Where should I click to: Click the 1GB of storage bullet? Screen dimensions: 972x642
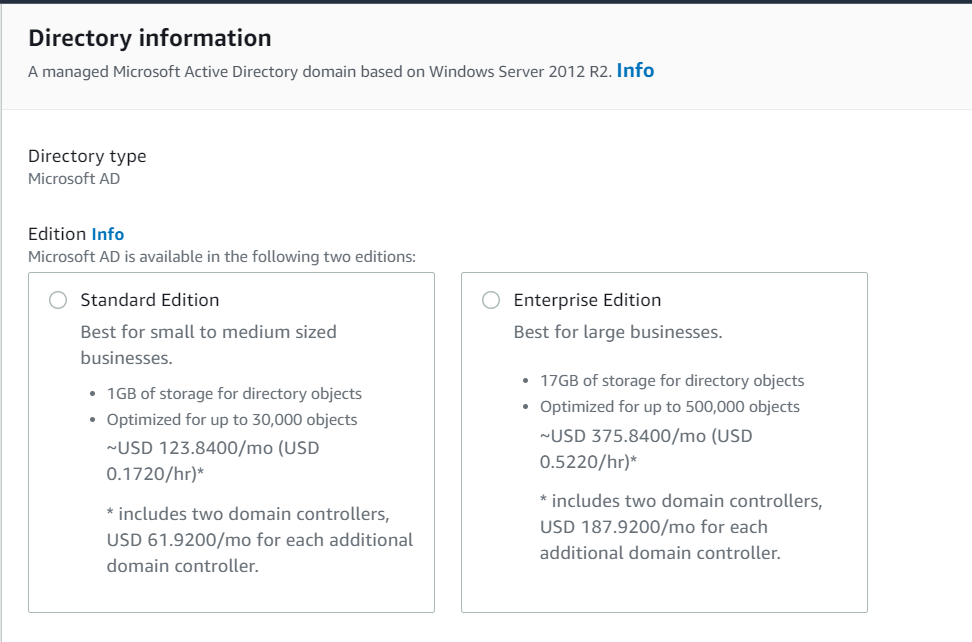click(234, 394)
